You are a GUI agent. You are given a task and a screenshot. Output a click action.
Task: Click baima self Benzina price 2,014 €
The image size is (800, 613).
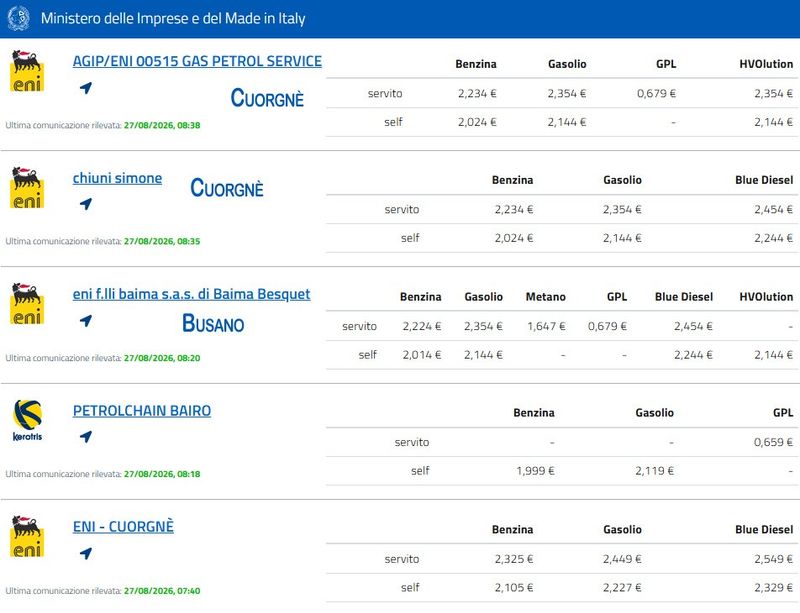[422, 355]
